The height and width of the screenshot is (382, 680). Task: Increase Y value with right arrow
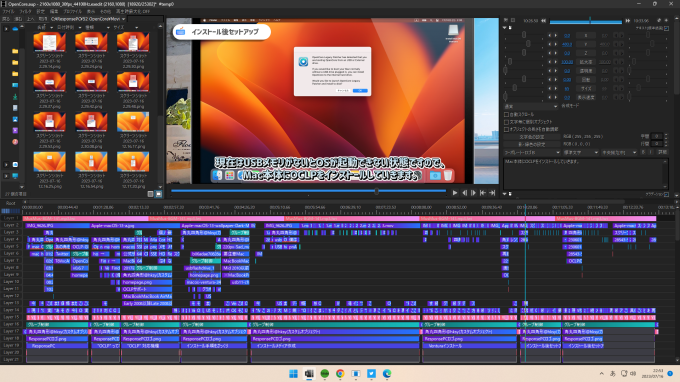(556, 44)
